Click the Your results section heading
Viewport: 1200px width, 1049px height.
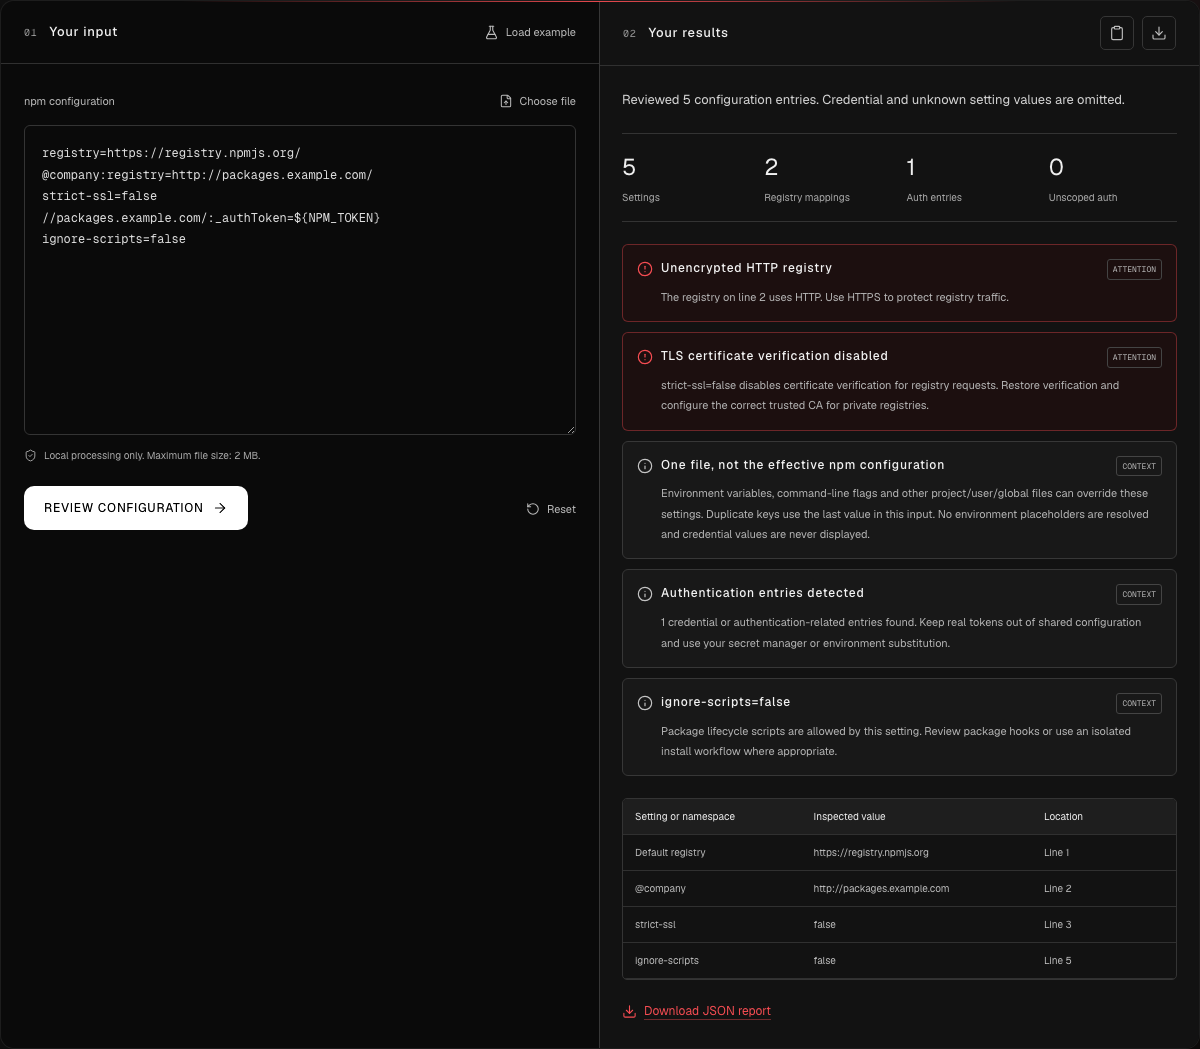[x=688, y=33]
